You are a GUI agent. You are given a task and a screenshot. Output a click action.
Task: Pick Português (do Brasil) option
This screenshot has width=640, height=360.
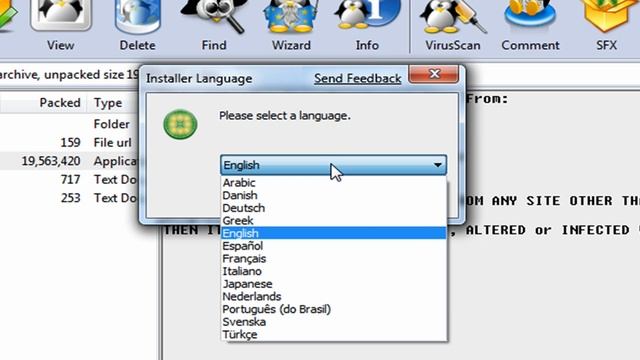click(333, 309)
